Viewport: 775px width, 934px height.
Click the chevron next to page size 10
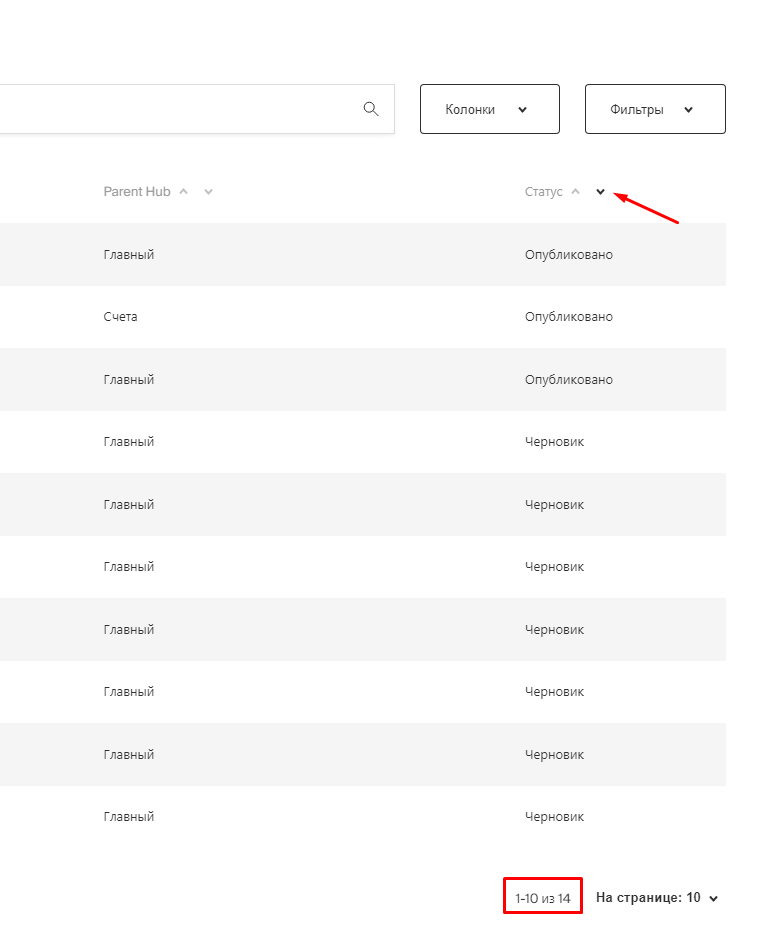[712, 897]
